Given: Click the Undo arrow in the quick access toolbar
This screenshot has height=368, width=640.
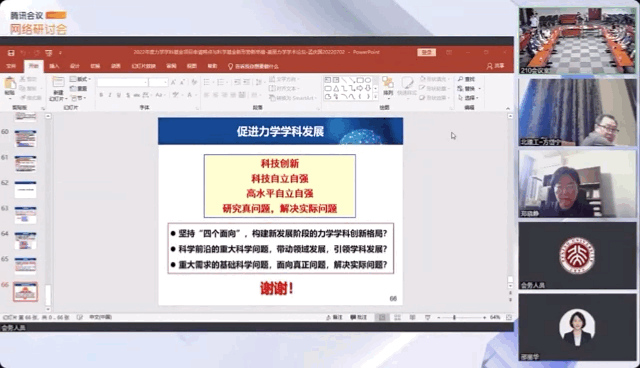Looking at the screenshot, I should [x=23, y=53].
